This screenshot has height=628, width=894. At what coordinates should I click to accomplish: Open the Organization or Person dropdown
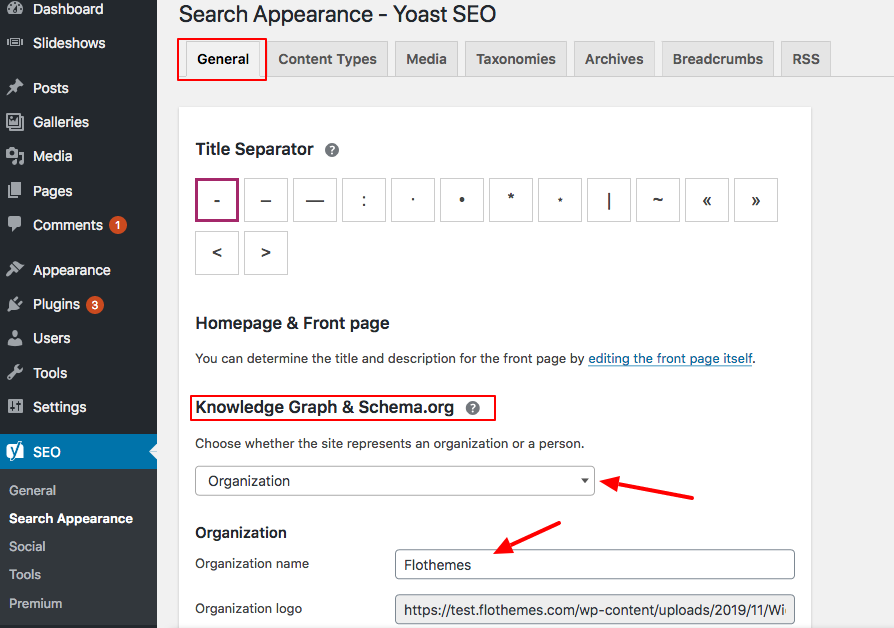coord(394,481)
